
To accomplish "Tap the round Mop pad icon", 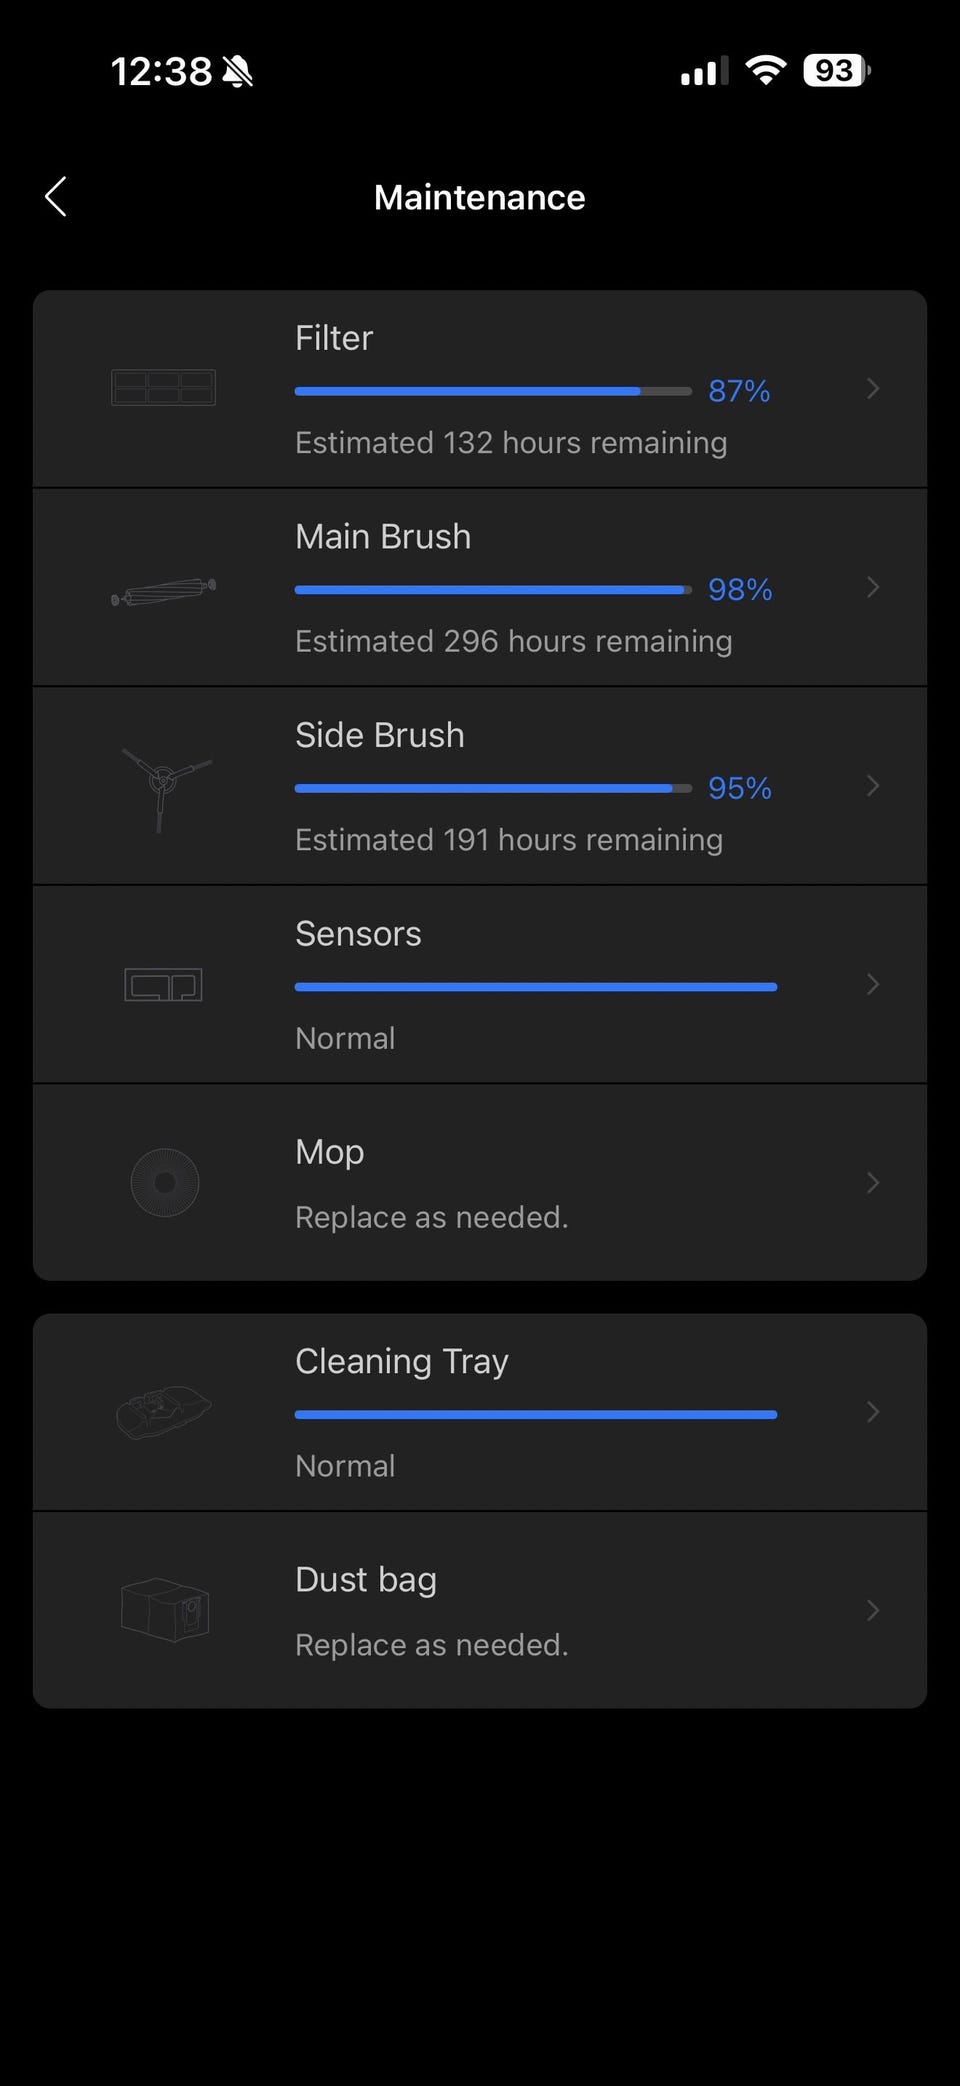I will pos(165,1182).
